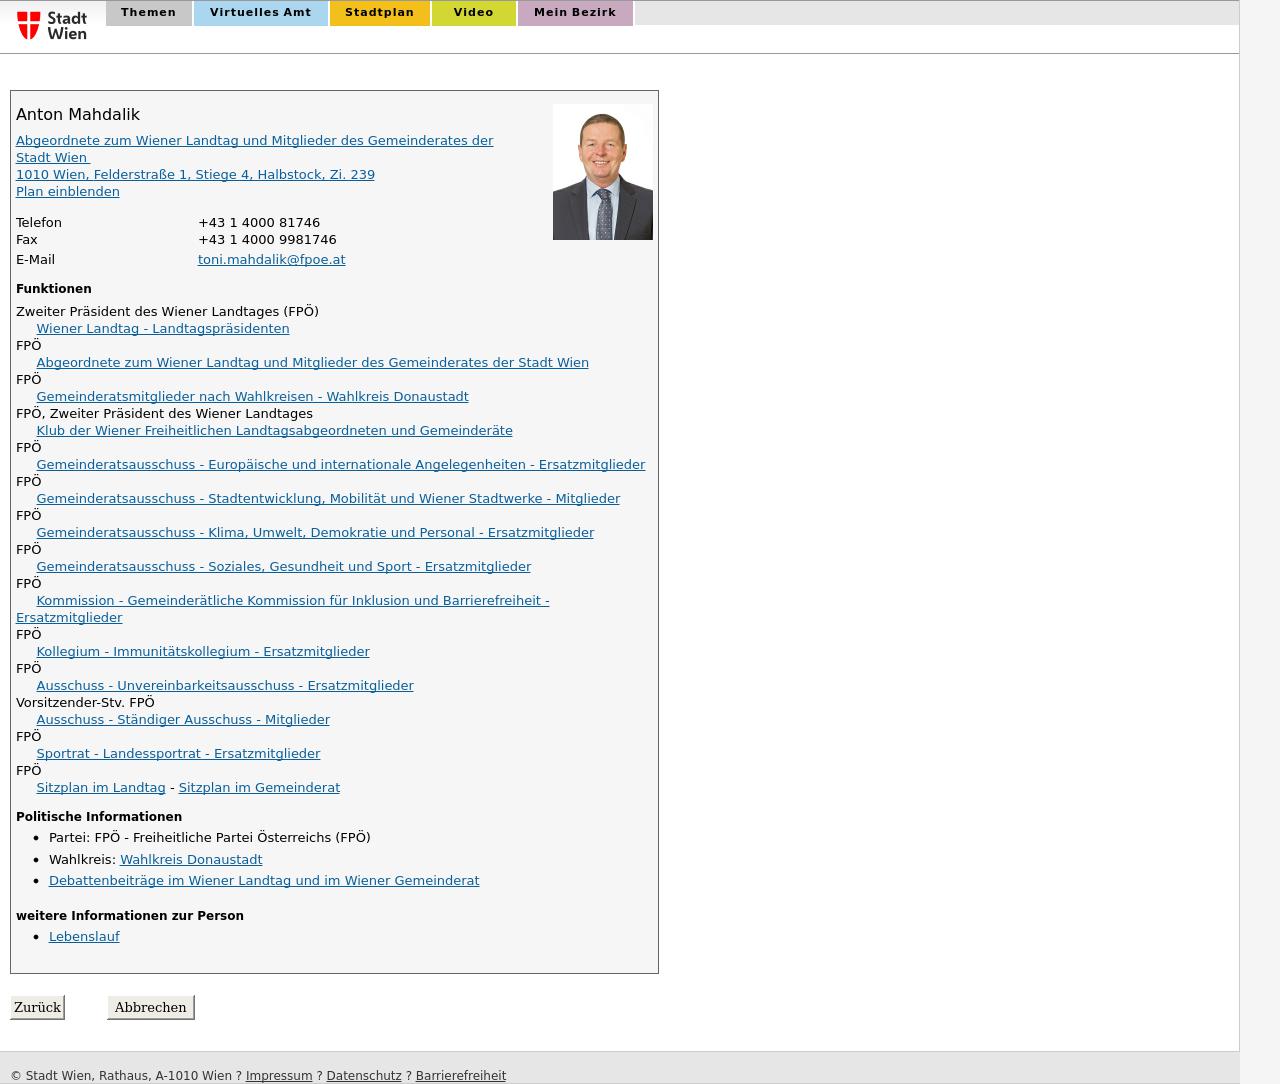Screen dimensions: 1280x1084
Task: Open the Lebenslauf link
Action: tap(84, 937)
